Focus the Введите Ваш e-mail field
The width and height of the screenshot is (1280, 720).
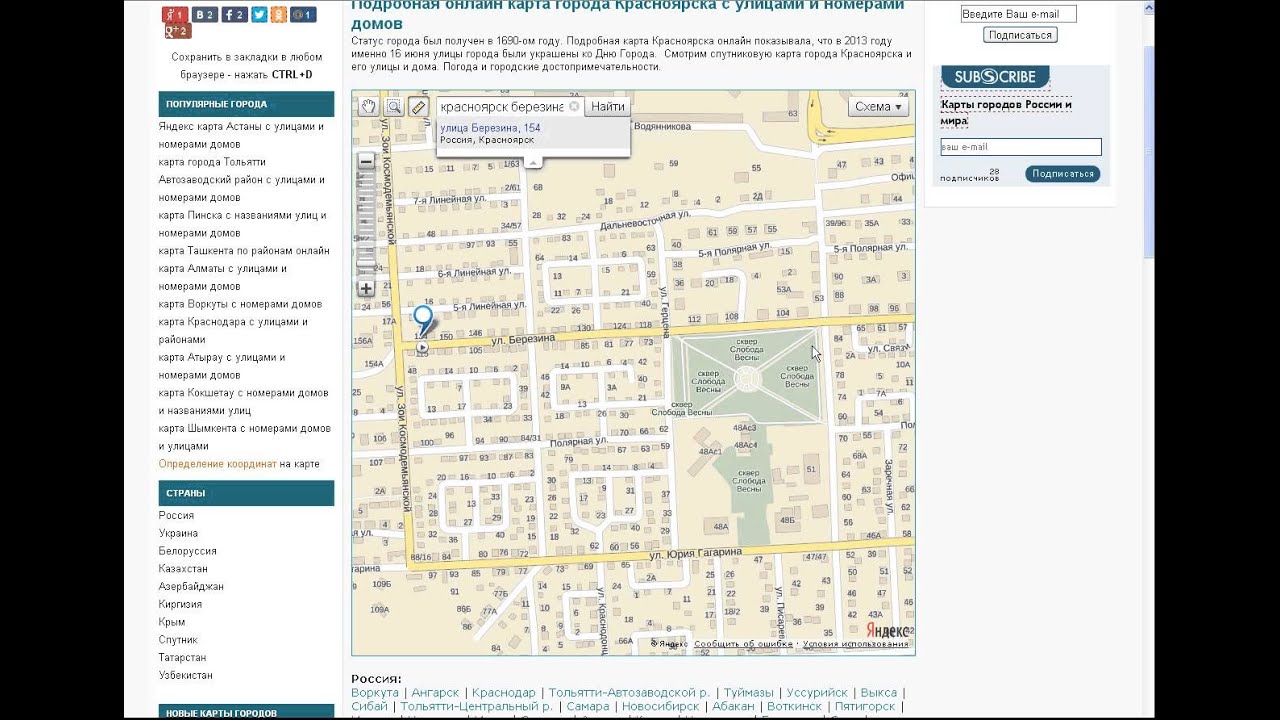(1018, 14)
